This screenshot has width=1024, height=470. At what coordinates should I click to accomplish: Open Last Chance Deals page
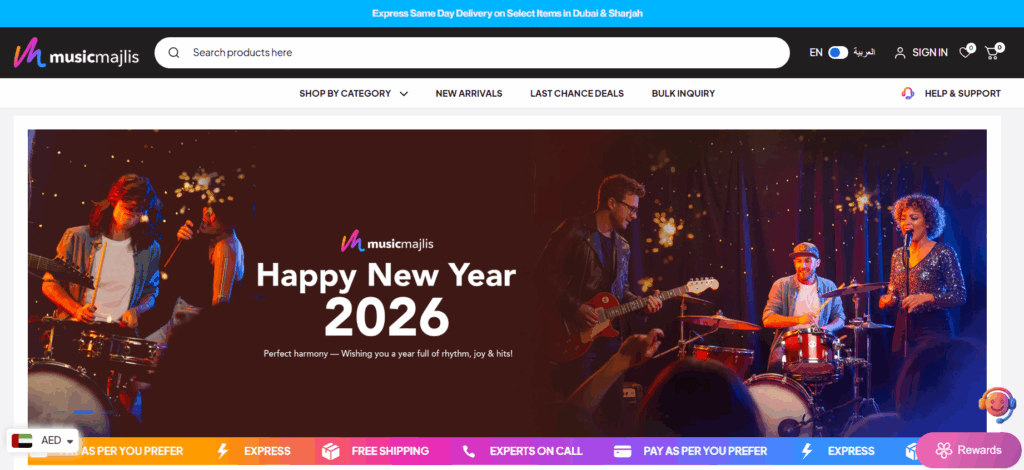pos(577,93)
